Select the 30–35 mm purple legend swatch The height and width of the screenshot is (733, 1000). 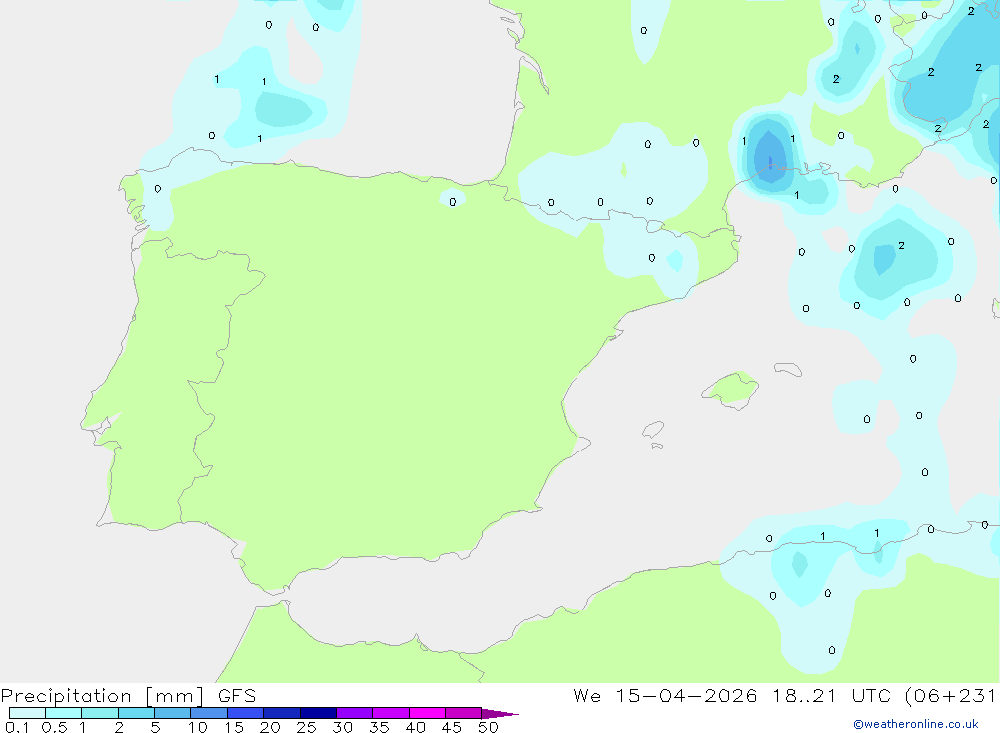[x=355, y=713]
